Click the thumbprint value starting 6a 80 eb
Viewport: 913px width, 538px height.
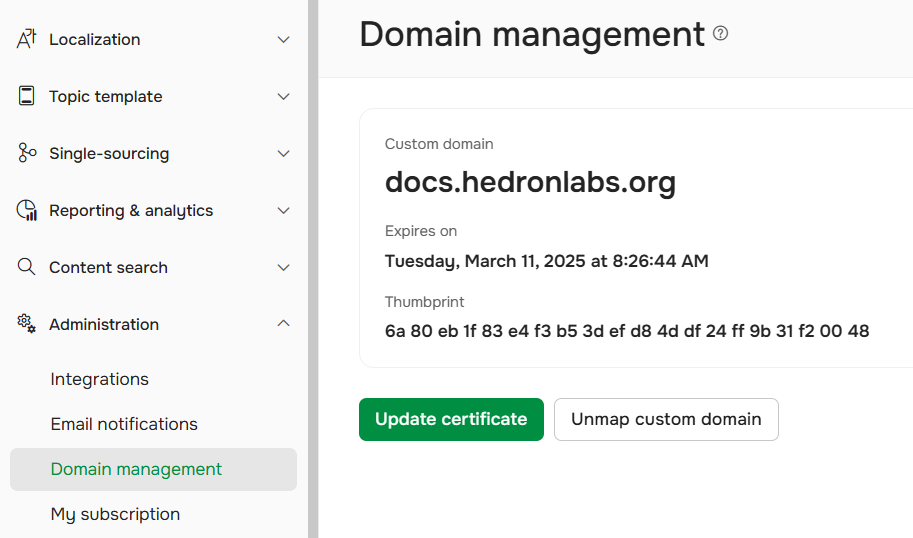coord(627,331)
